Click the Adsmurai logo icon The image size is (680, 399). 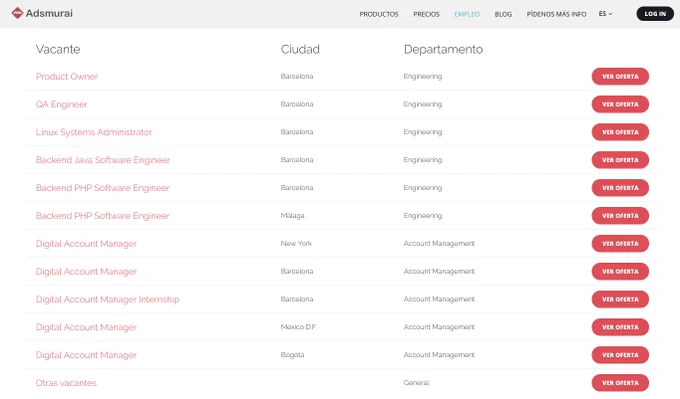click(x=17, y=13)
